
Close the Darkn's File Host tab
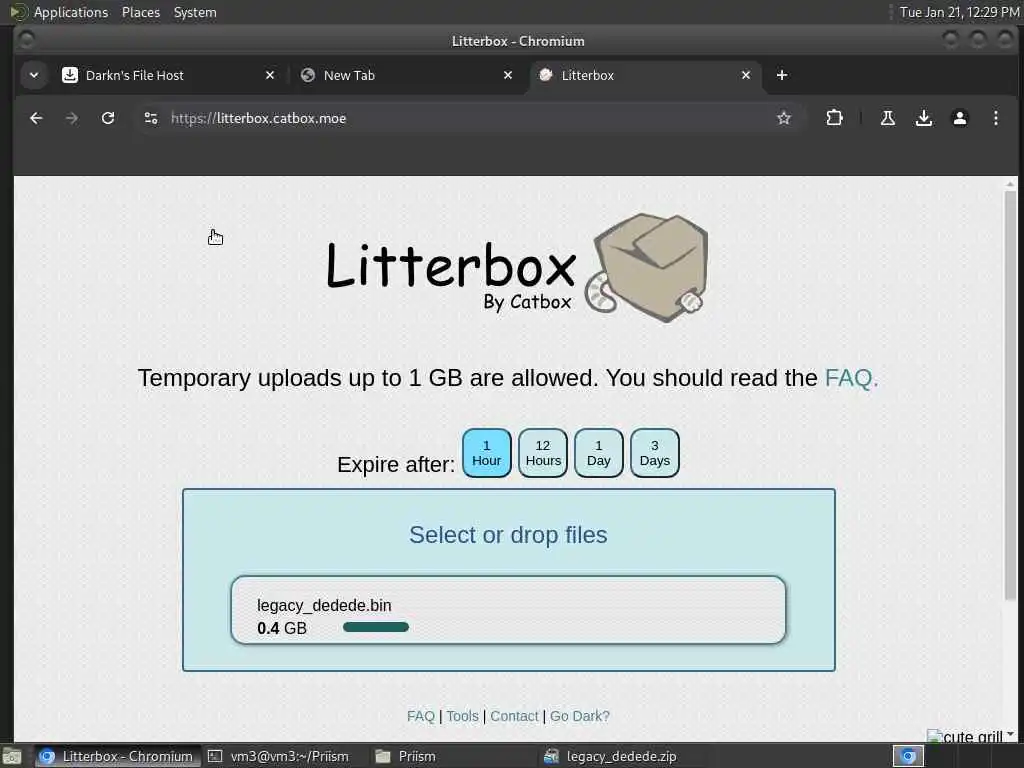point(270,75)
